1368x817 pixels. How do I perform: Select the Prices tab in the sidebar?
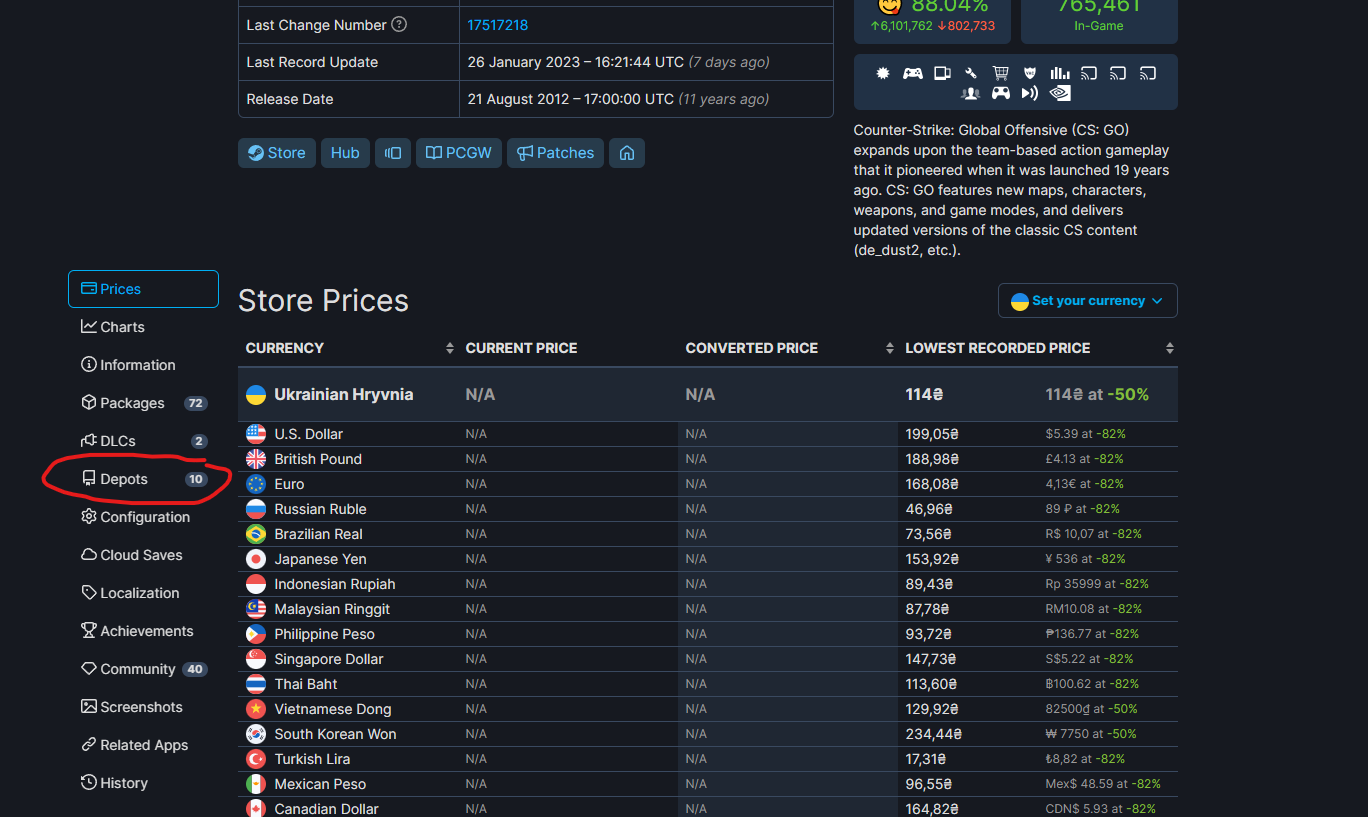(143, 289)
